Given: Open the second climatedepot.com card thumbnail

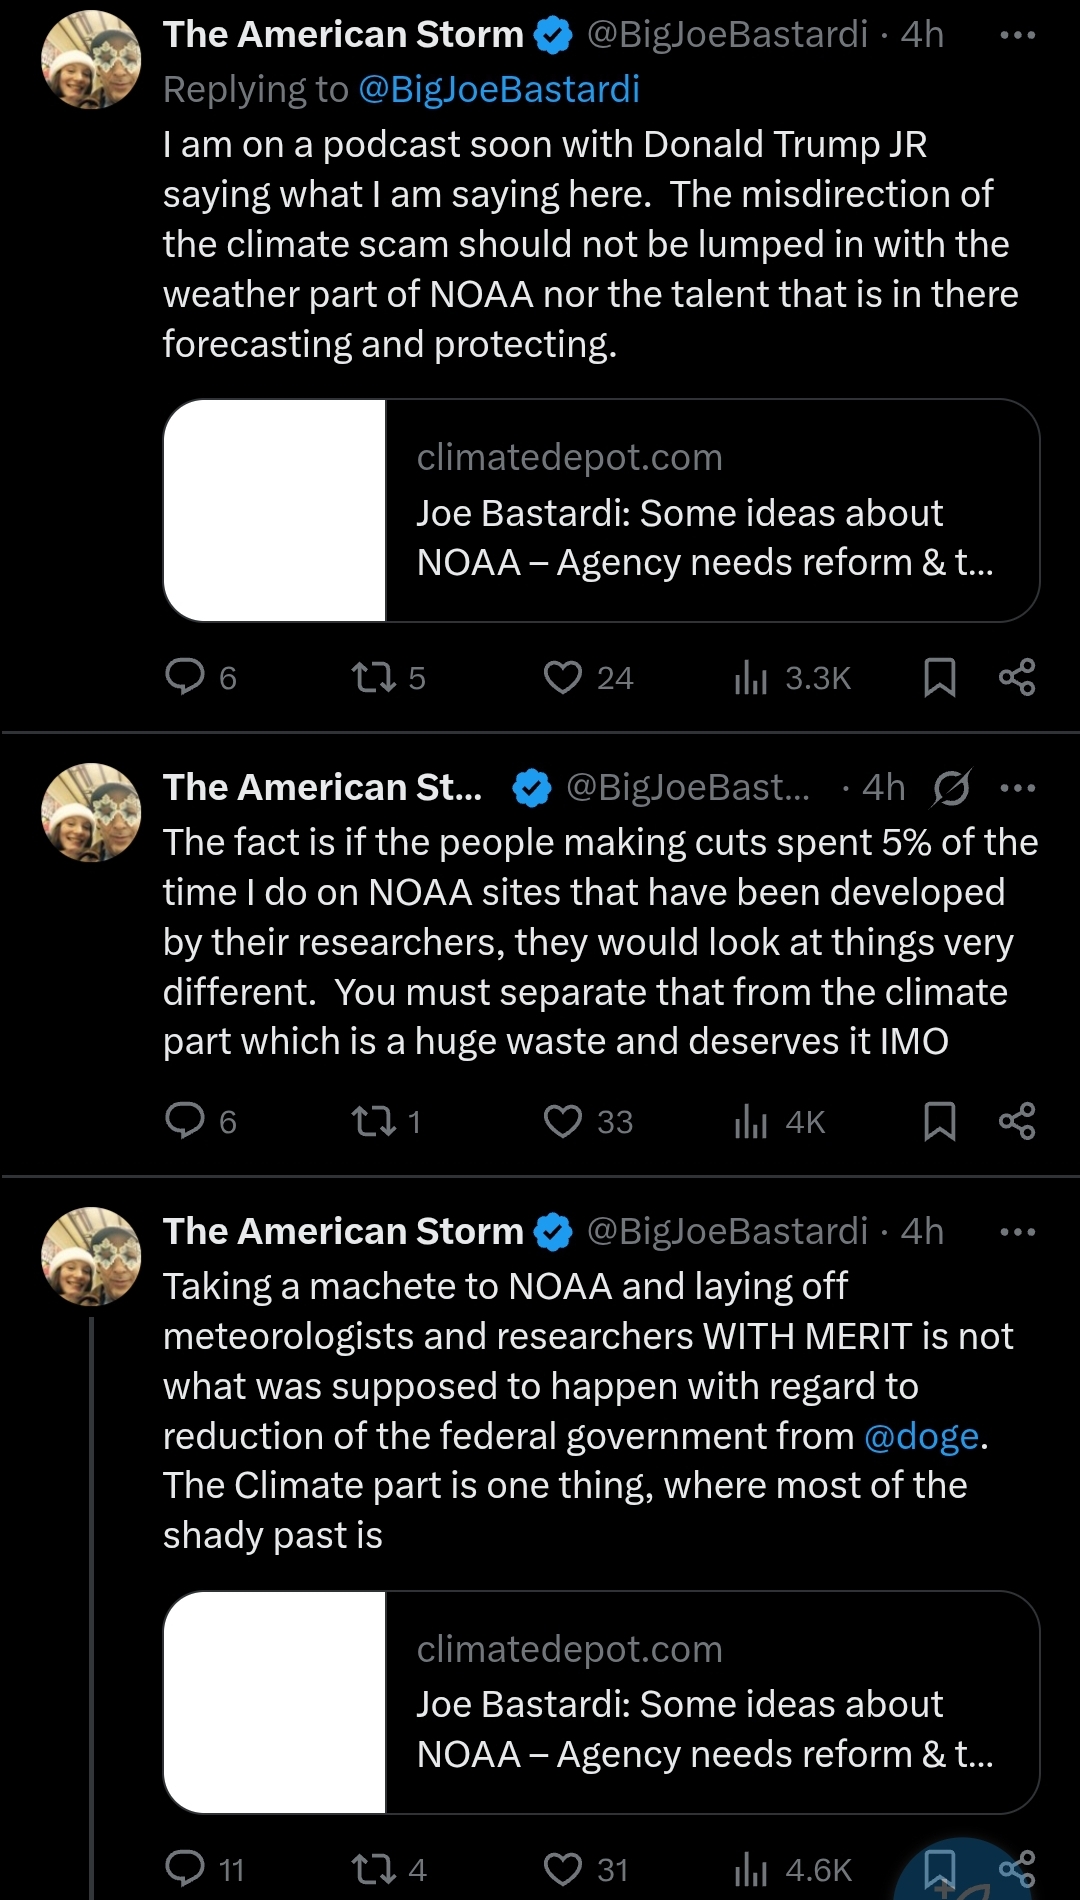Looking at the screenshot, I should [275, 1703].
